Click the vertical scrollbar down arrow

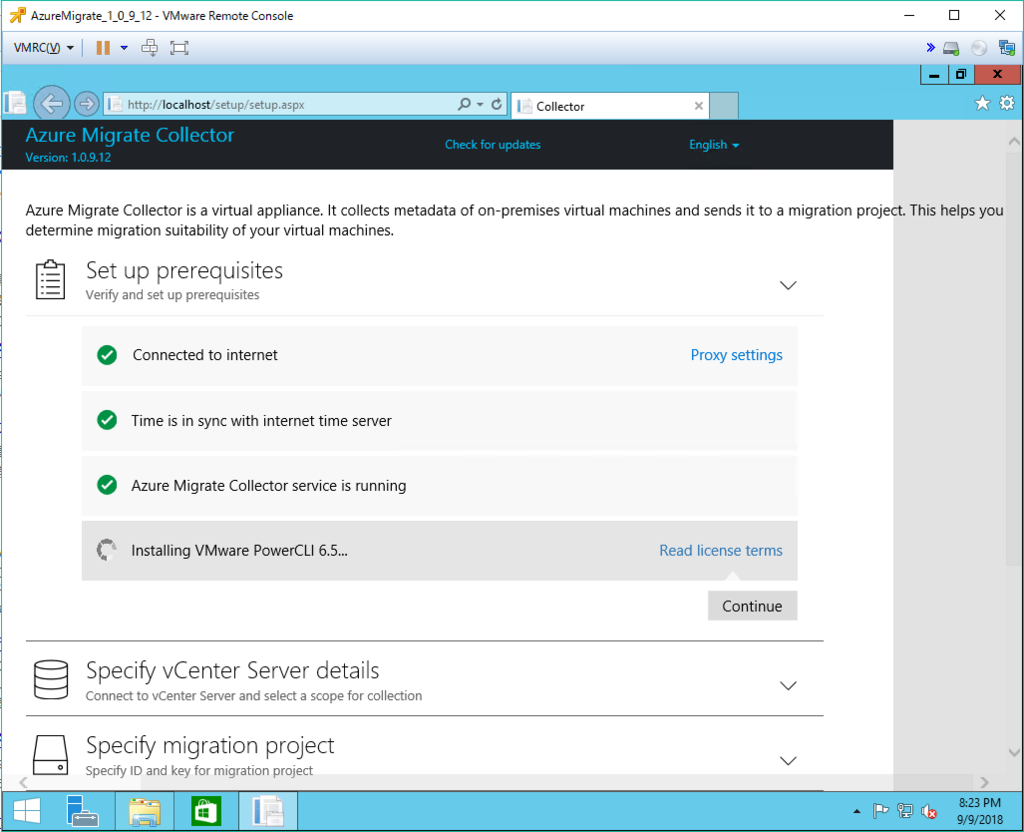1014,752
